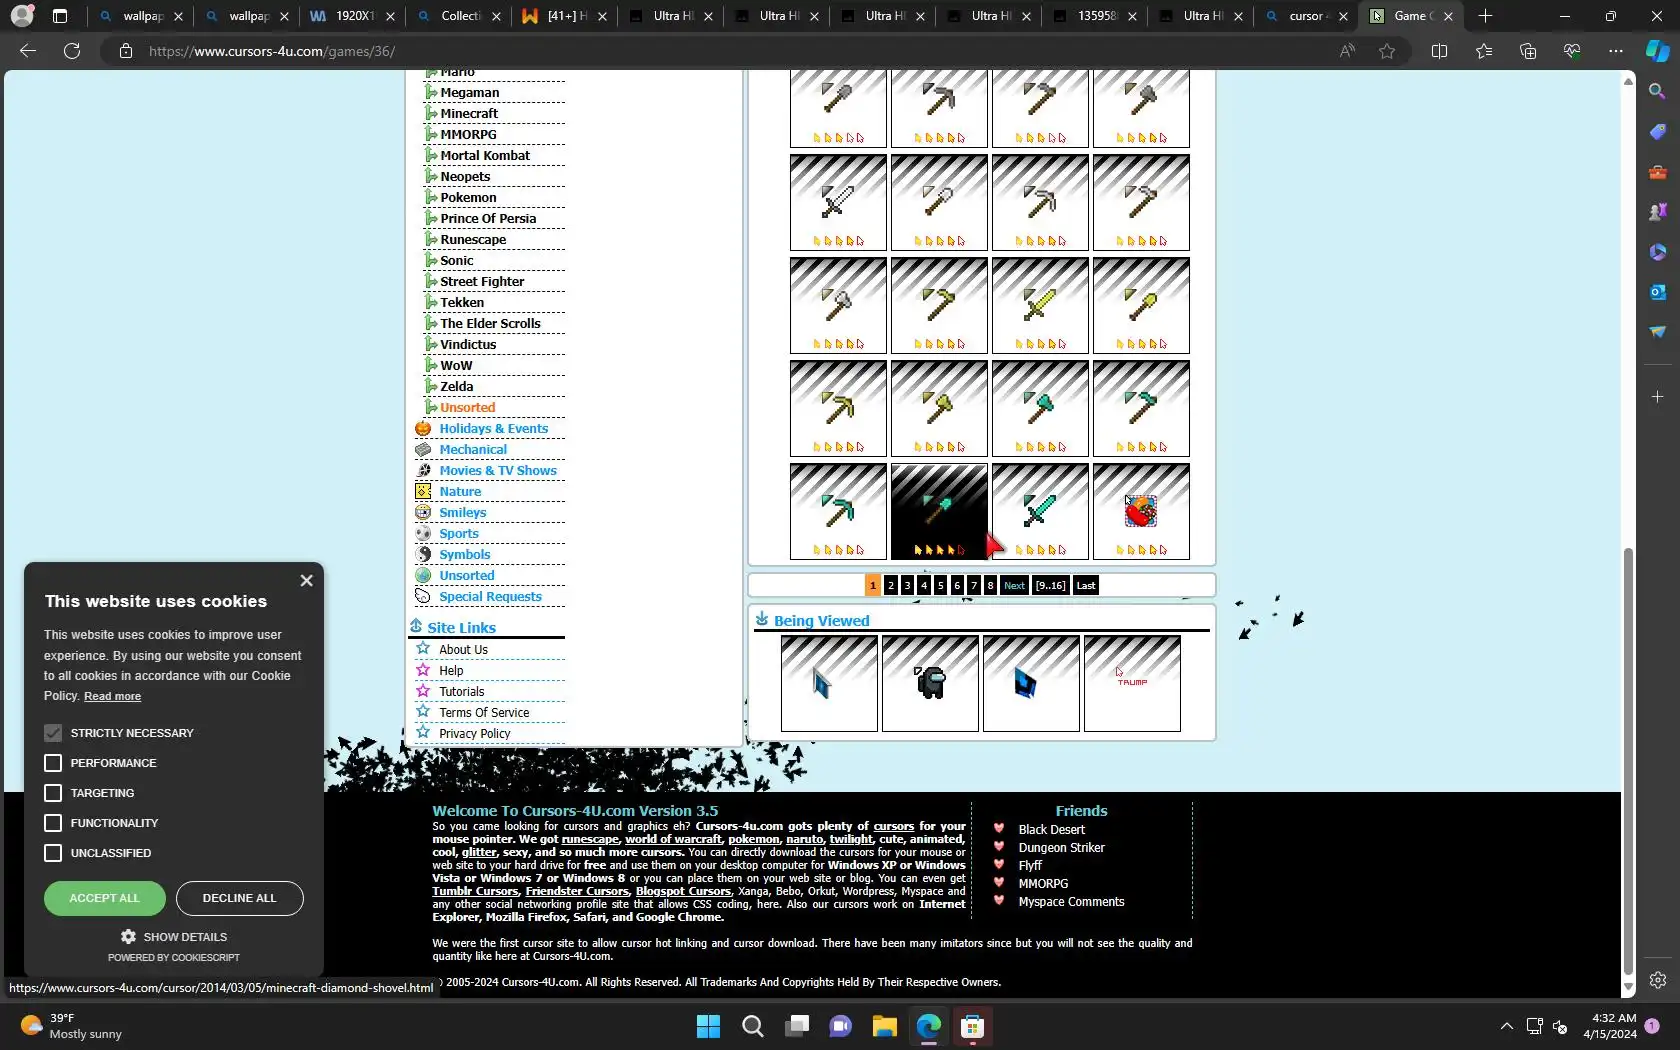Refresh the current page
The image size is (1680, 1050).
pos(72,51)
